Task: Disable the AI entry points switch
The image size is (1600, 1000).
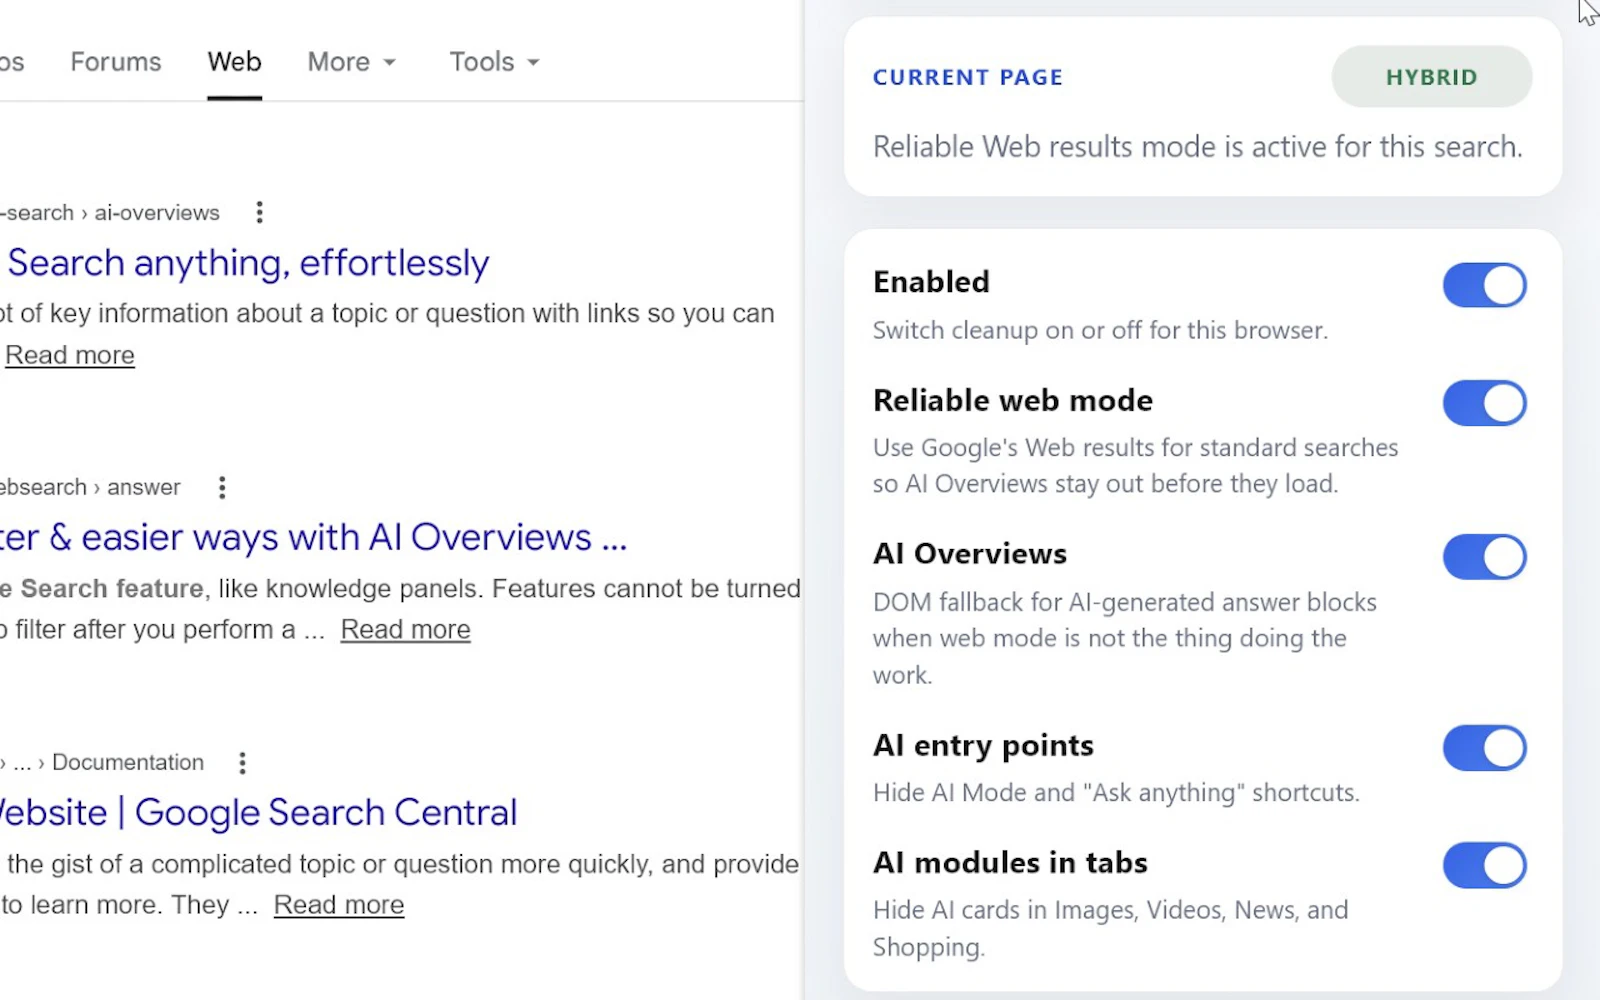Action: pos(1484,748)
